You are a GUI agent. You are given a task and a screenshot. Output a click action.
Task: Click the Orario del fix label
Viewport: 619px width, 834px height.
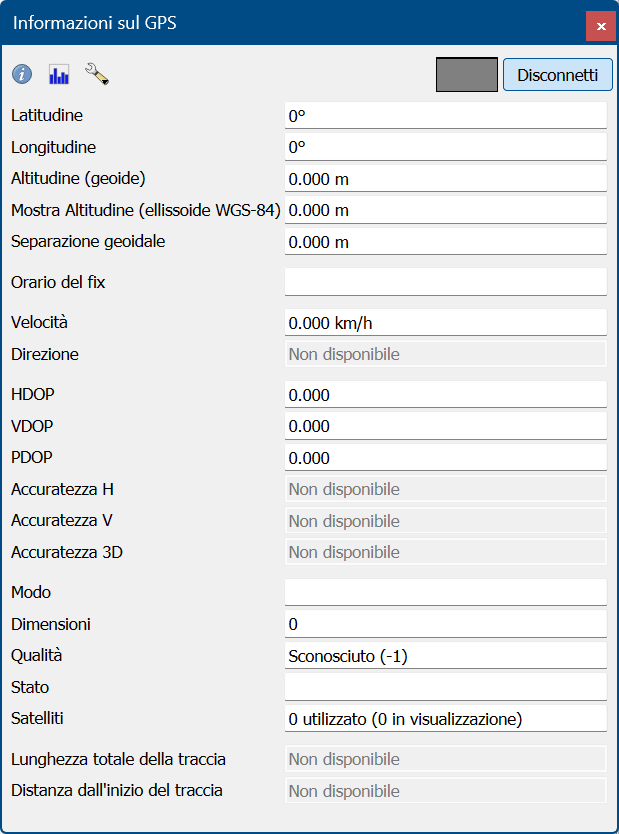click(x=58, y=282)
